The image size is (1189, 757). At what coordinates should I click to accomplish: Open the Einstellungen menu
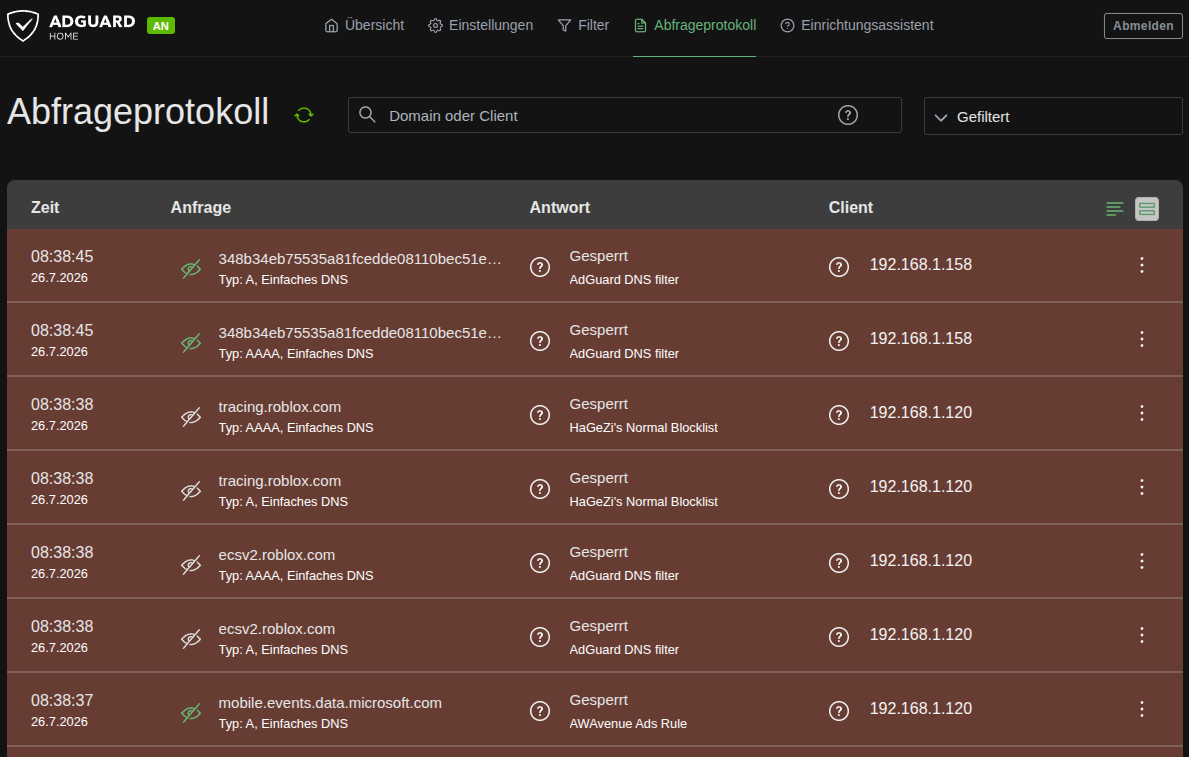480,25
